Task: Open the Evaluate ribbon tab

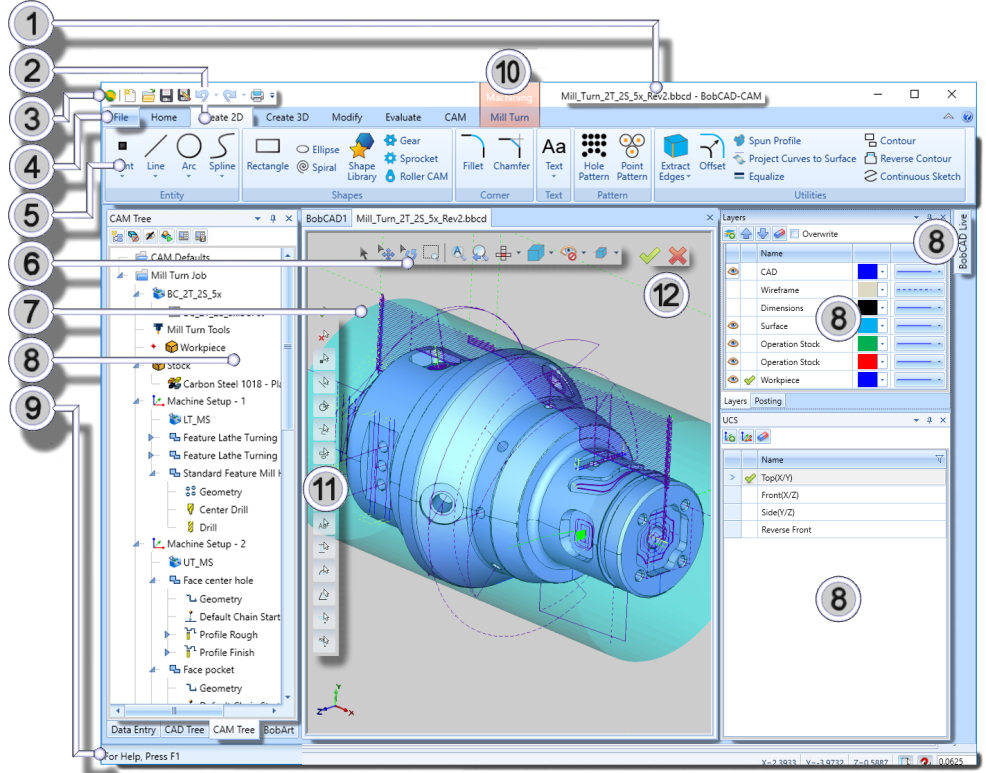Action: point(403,117)
